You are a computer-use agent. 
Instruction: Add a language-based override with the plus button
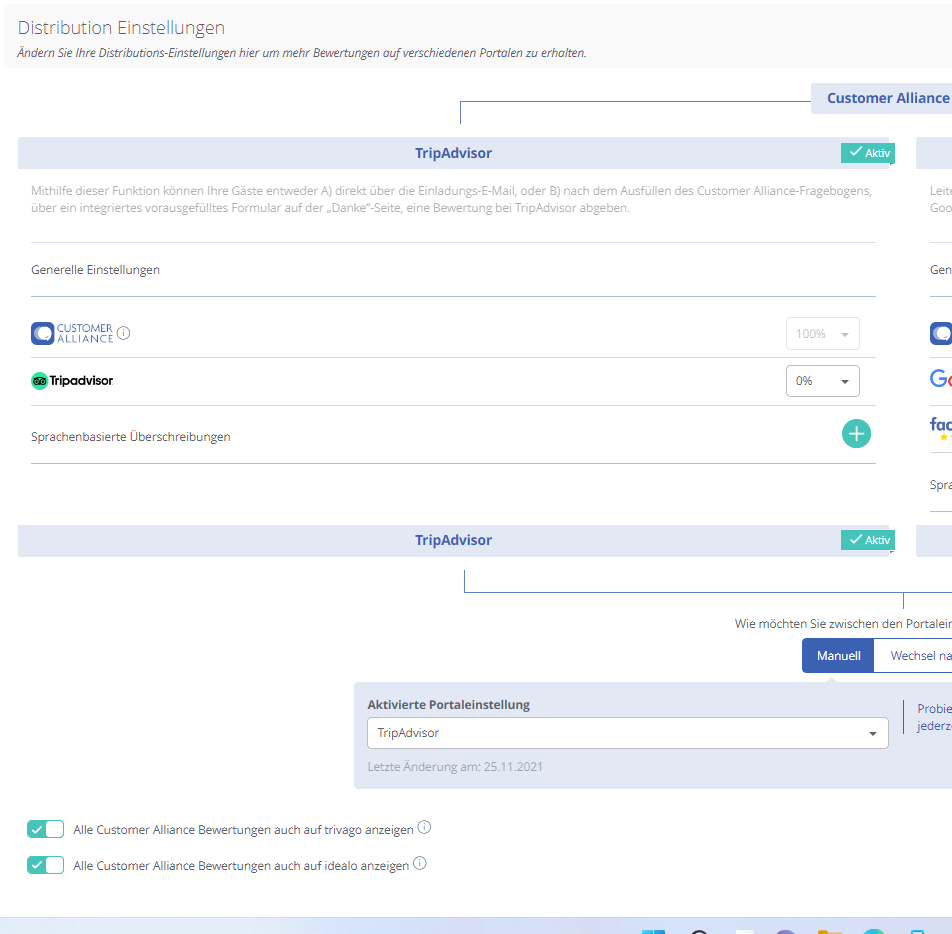pos(856,434)
